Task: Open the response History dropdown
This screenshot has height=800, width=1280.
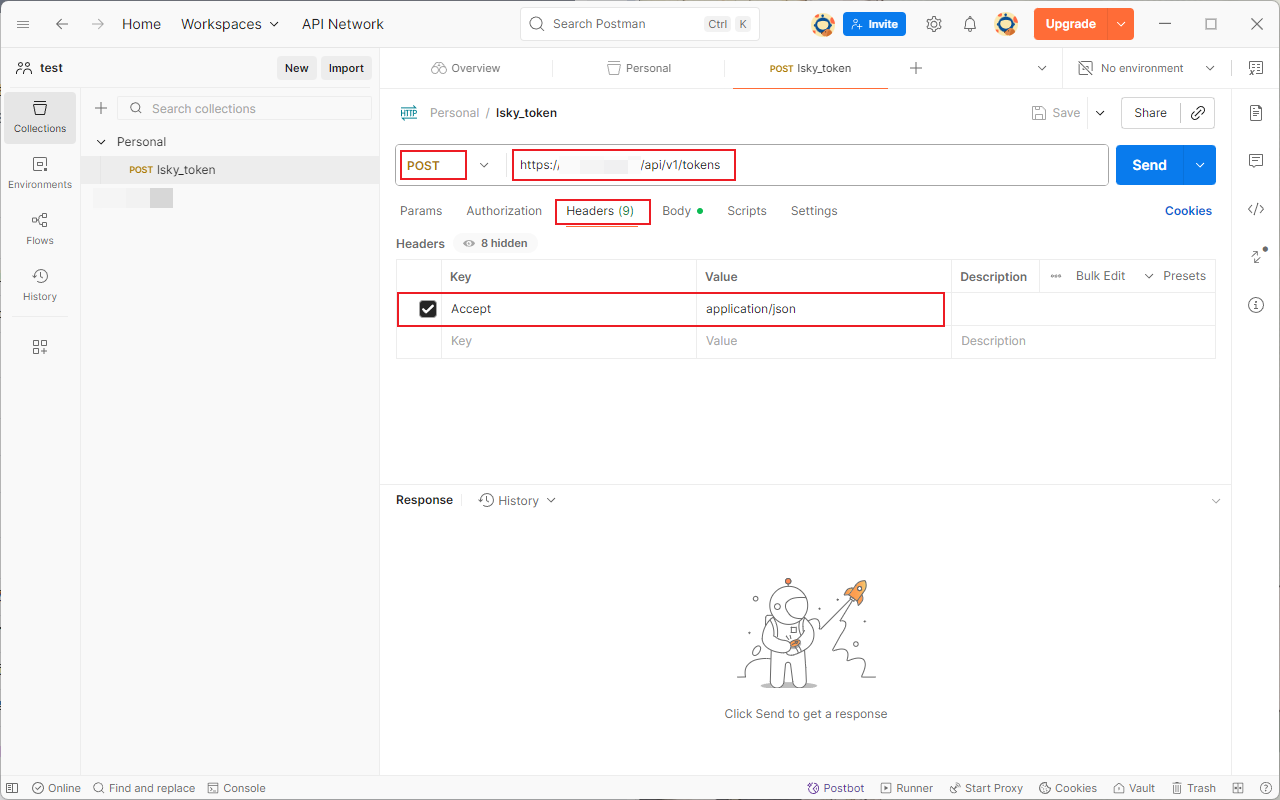Action: (517, 500)
